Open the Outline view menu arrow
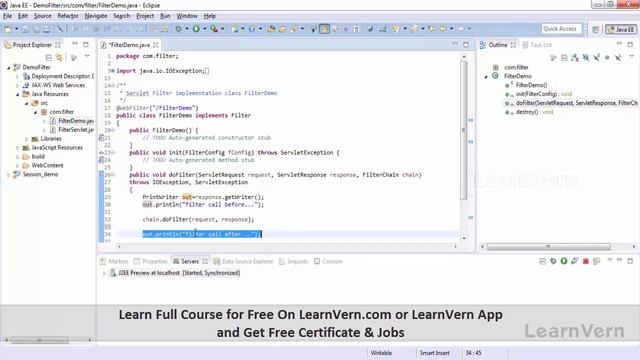Screen dimensions: 640x360 coord(631,57)
